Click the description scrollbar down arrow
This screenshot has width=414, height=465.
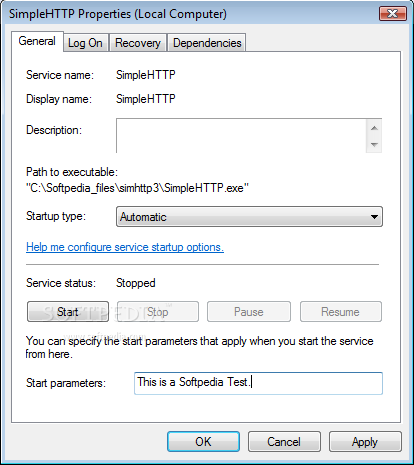tap(374, 144)
